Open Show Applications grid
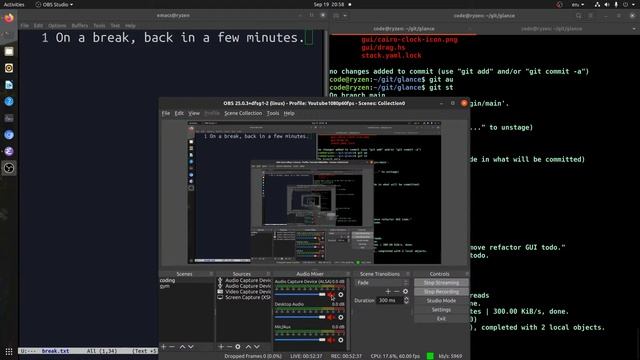The image size is (640, 360). [9, 351]
